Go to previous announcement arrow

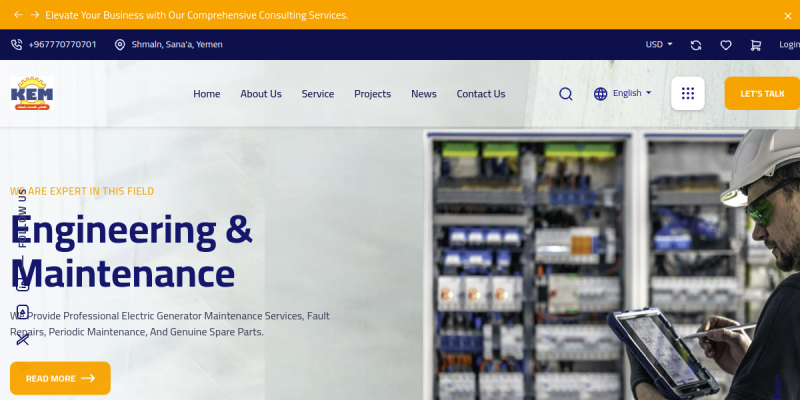[18, 15]
